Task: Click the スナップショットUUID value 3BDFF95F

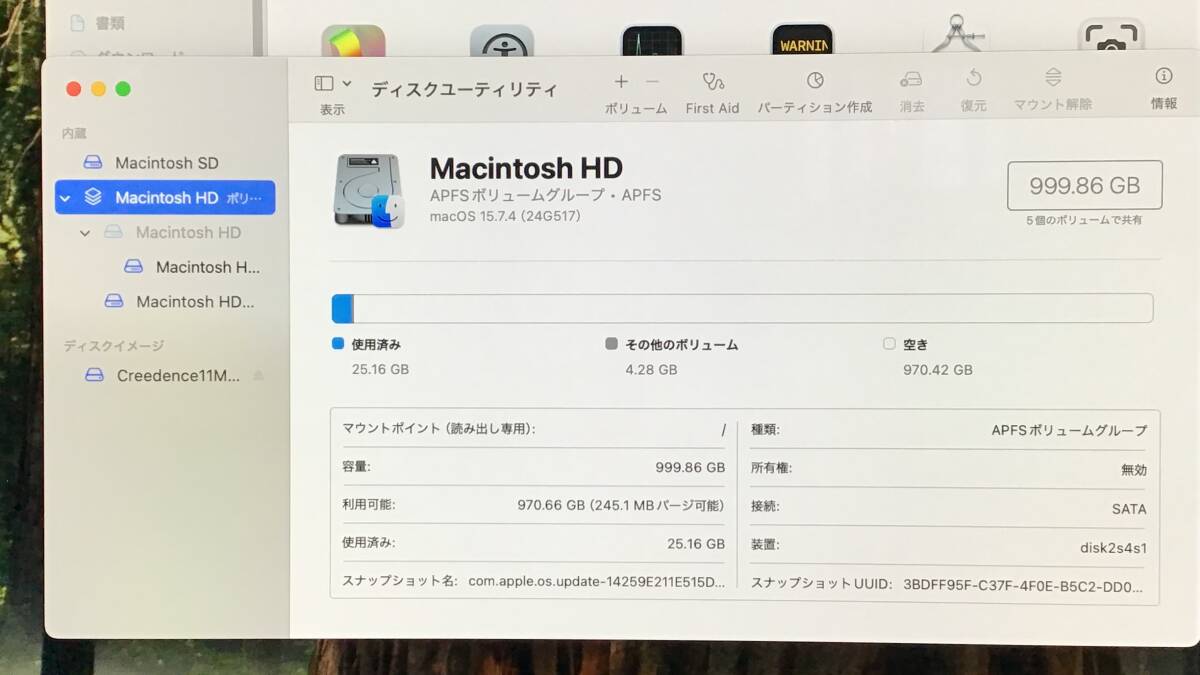Action: [x=1025, y=585]
